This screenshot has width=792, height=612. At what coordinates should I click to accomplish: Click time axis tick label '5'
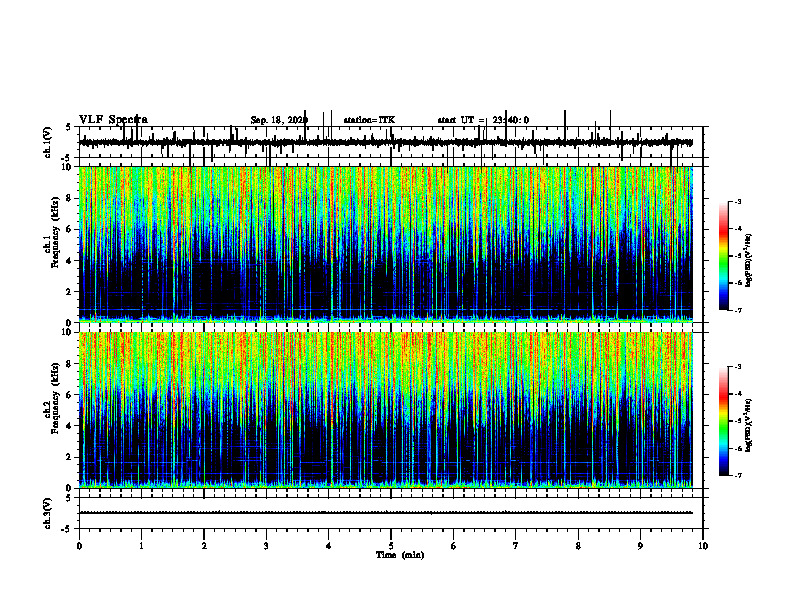pos(391,546)
